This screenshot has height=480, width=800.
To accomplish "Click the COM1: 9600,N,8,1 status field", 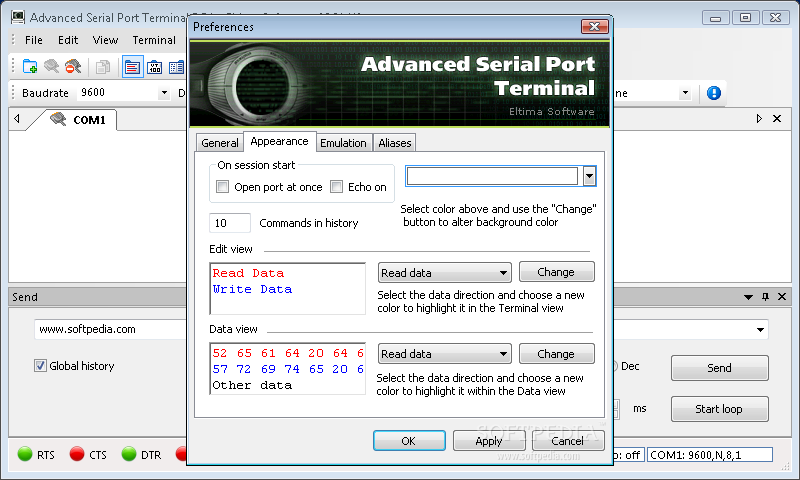I will pyautogui.click(x=710, y=454).
